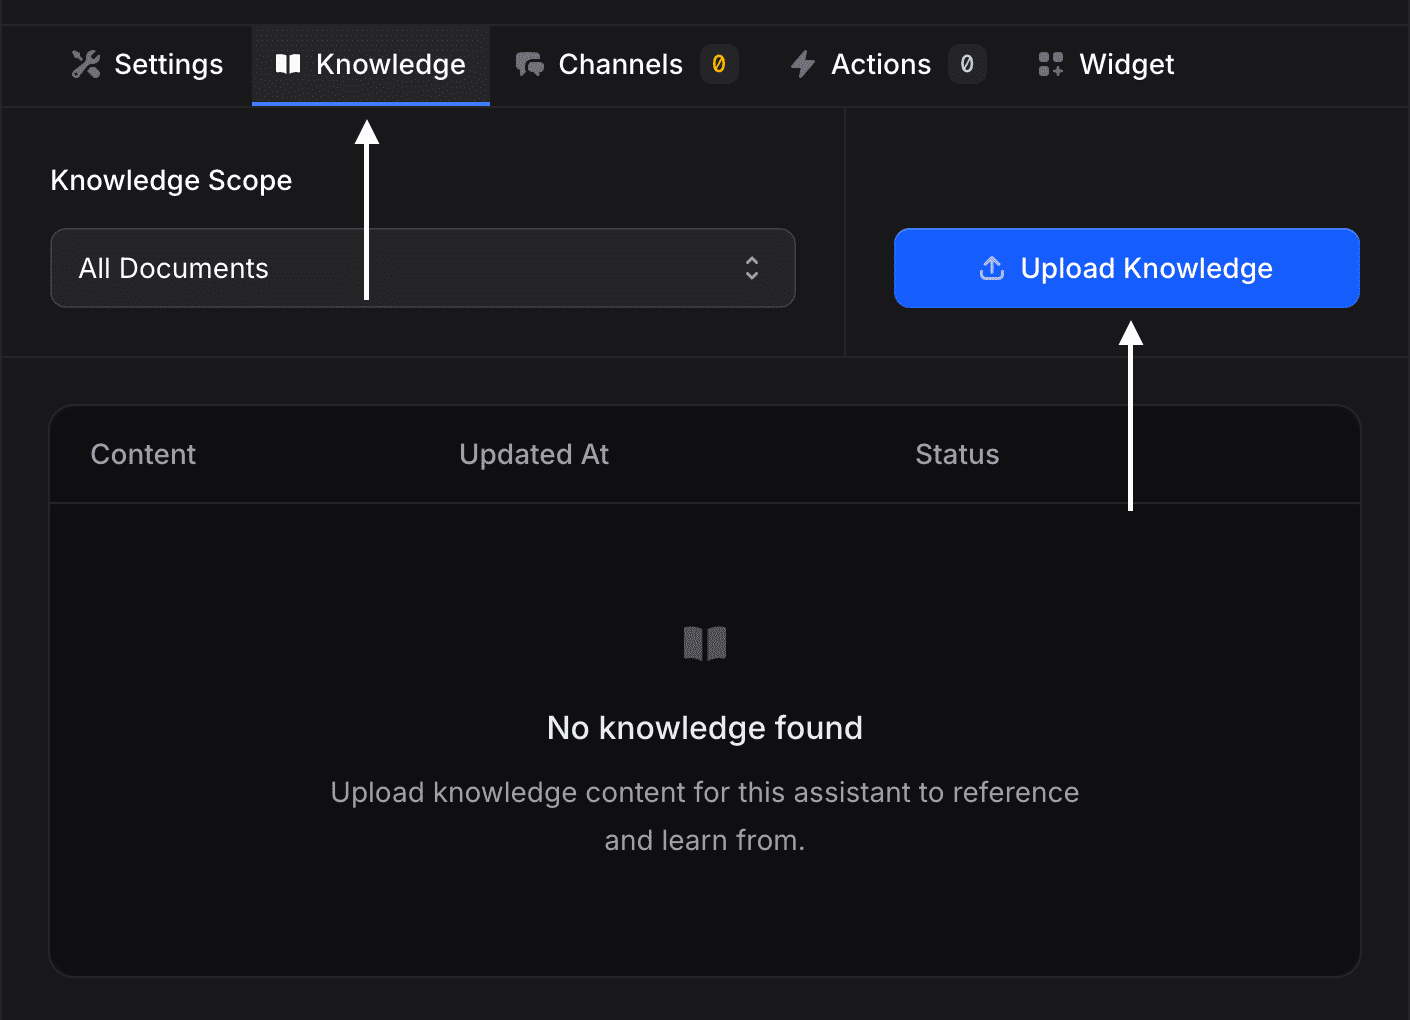The width and height of the screenshot is (1410, 1020).
Task: Click the Upload Knowledge button
Action: pos(1127,268)
